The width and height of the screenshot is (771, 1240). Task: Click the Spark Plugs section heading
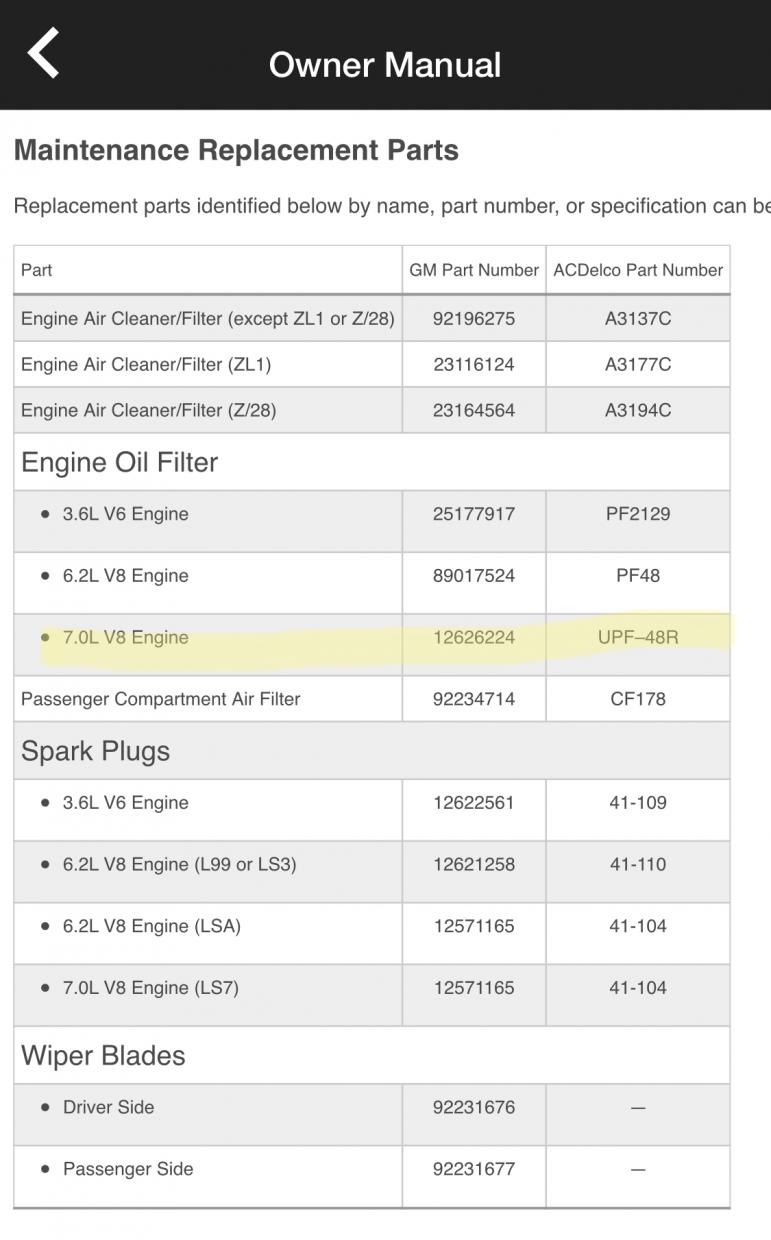click(x=95, y=752)
